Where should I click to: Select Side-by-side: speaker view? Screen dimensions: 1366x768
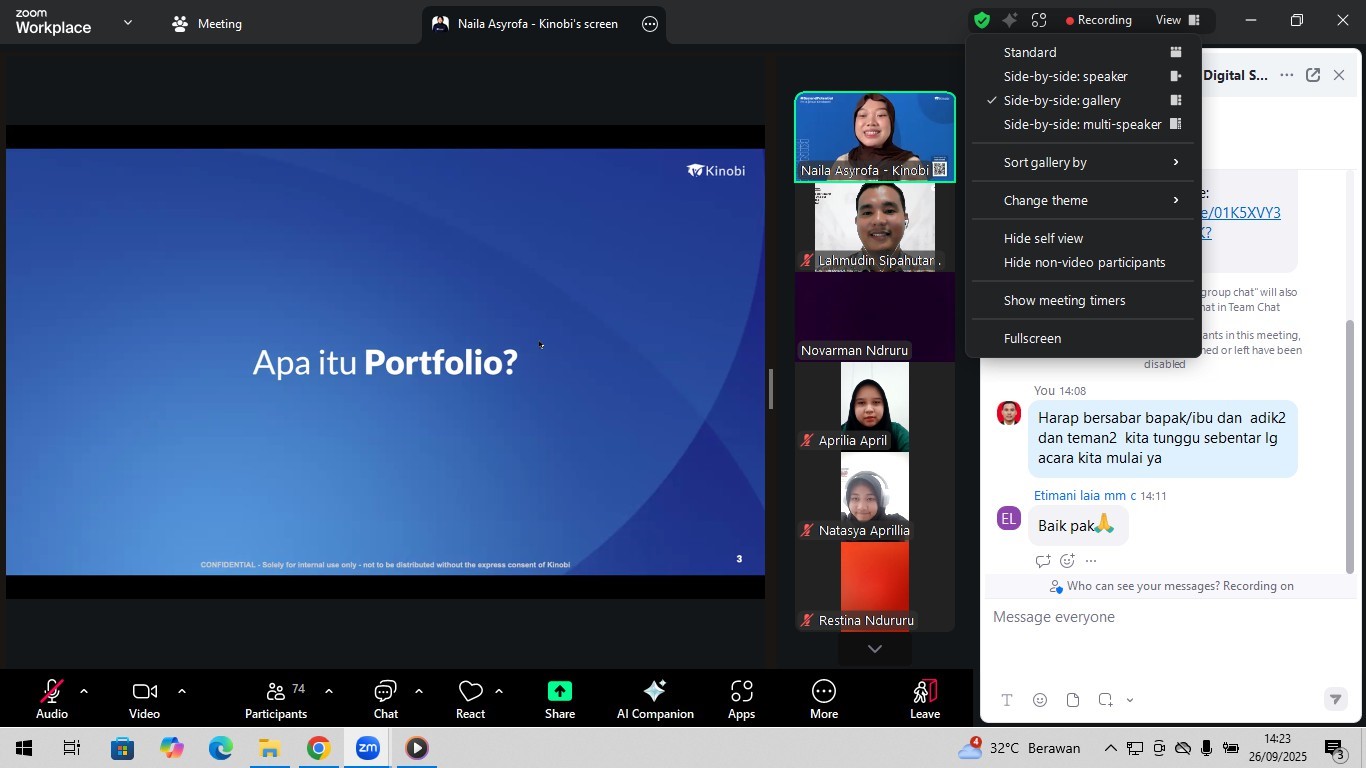click(x=1065, y=77)
